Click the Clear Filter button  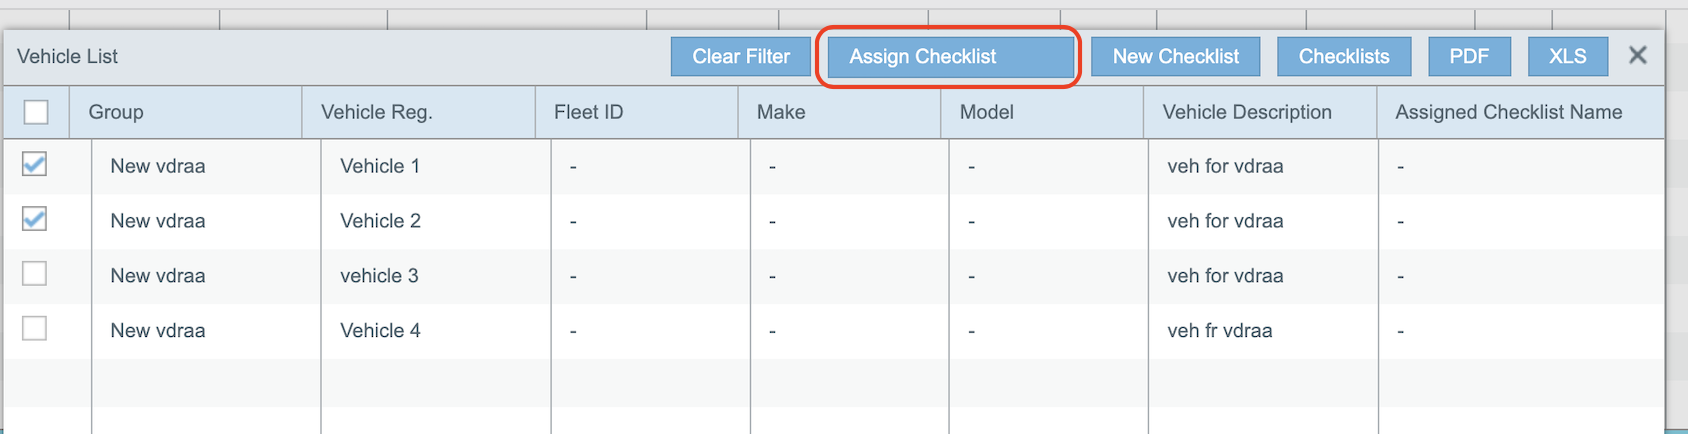[741, 57]
